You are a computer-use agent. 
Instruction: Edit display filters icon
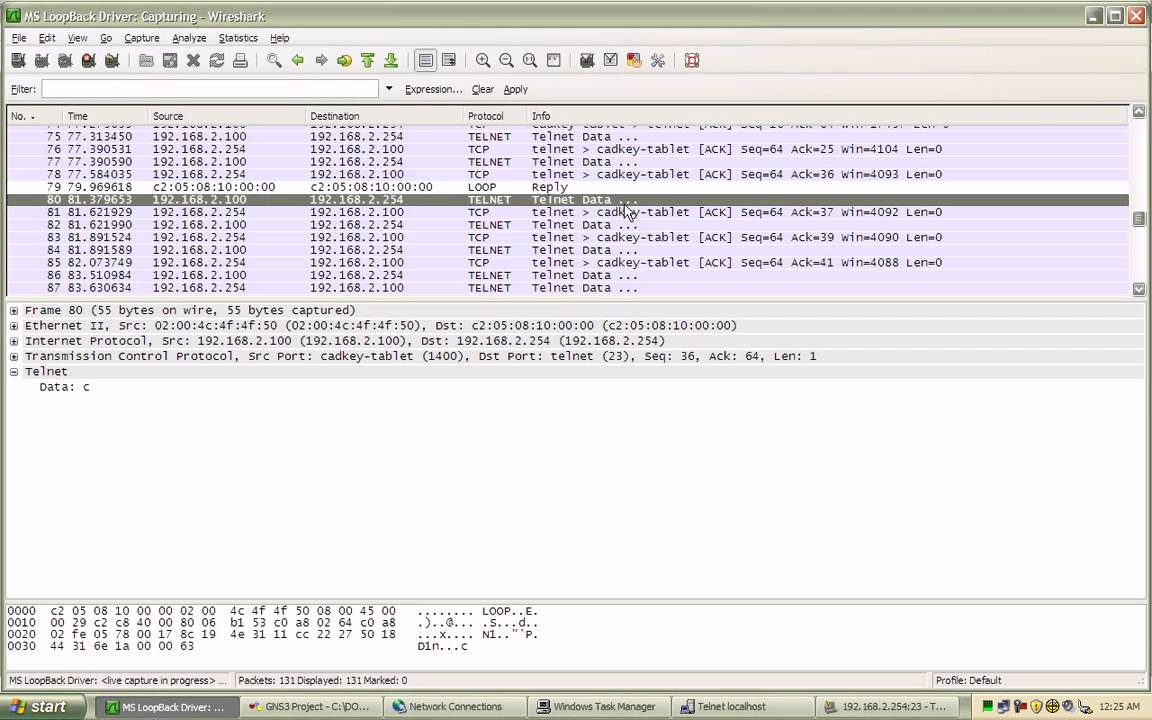coord(611,61)
